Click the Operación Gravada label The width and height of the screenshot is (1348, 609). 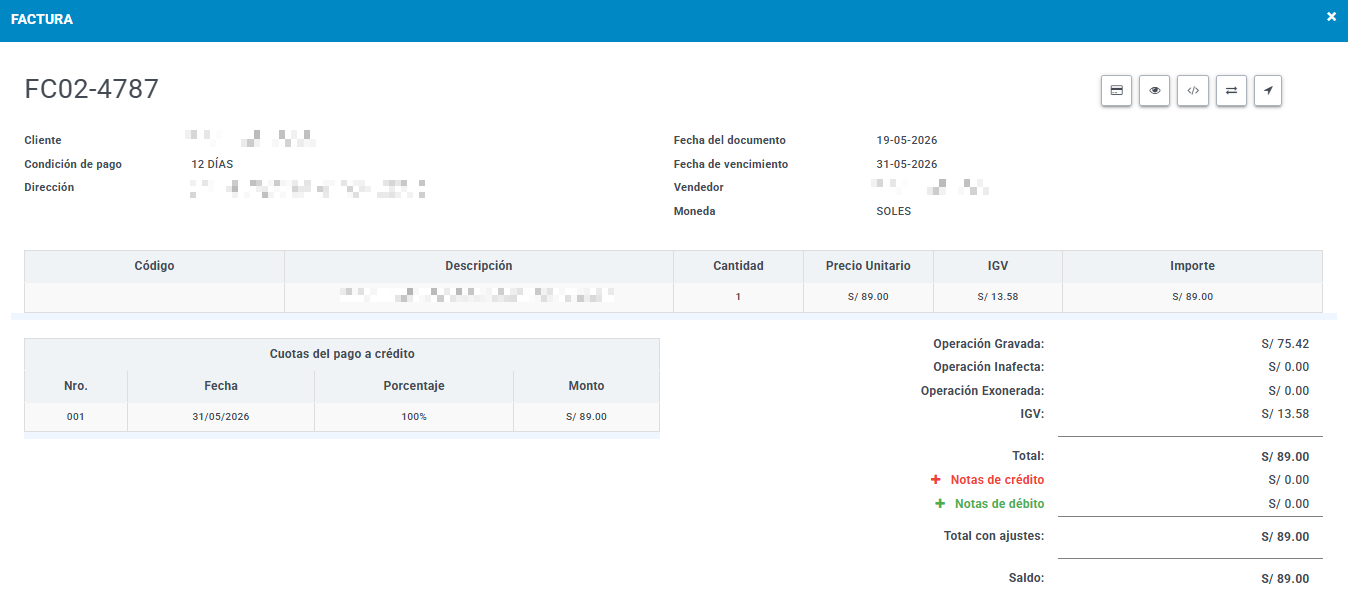pyautogui.click(x=989, y=344)
